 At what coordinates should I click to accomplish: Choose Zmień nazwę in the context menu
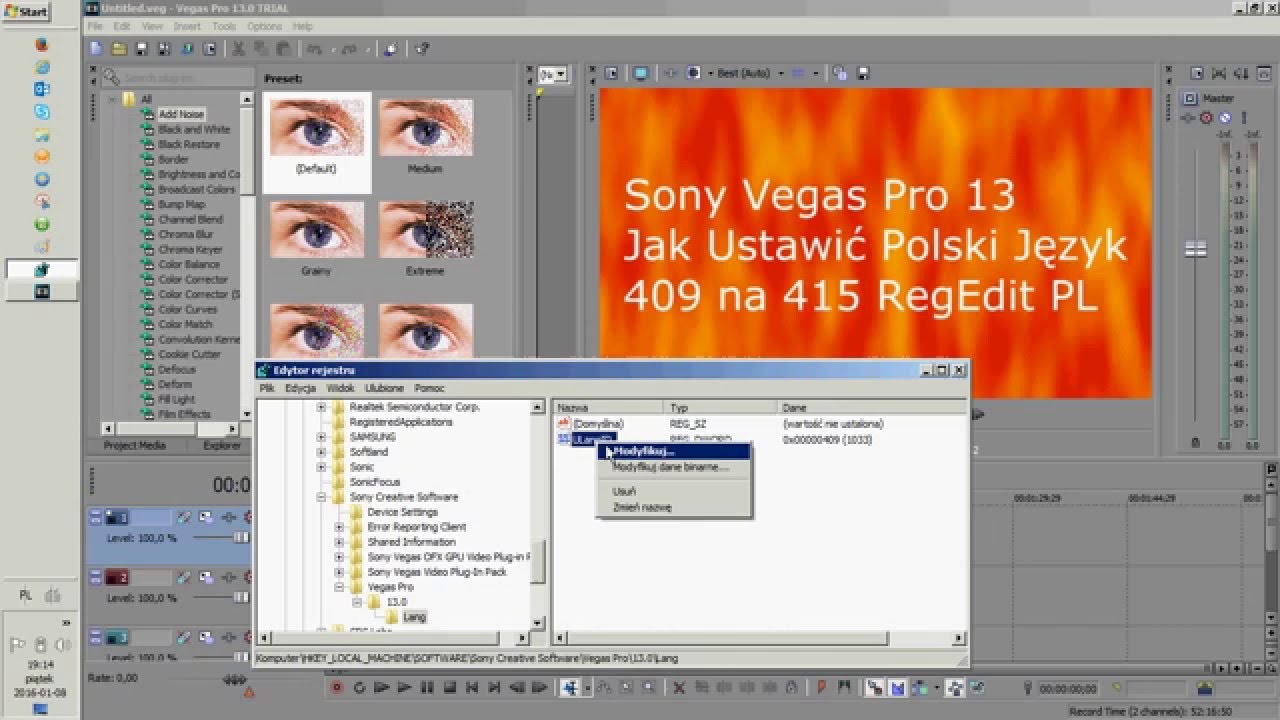(674, 507)
